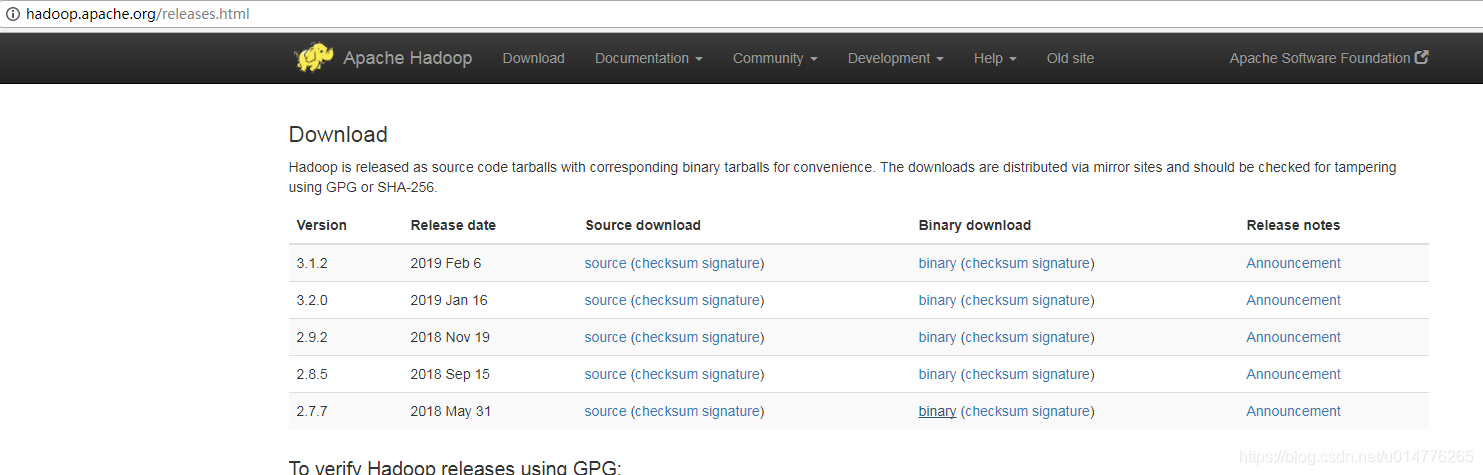Open the Apache Hadoop home brand link
1483x475 pixels.
(x=407, y=58)
